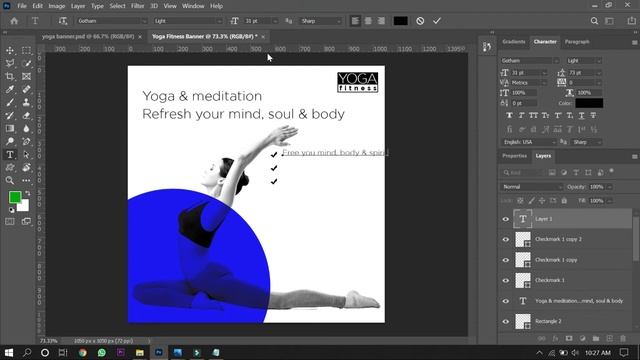Select the Horizontal Type tool

(x=10, y=155)
